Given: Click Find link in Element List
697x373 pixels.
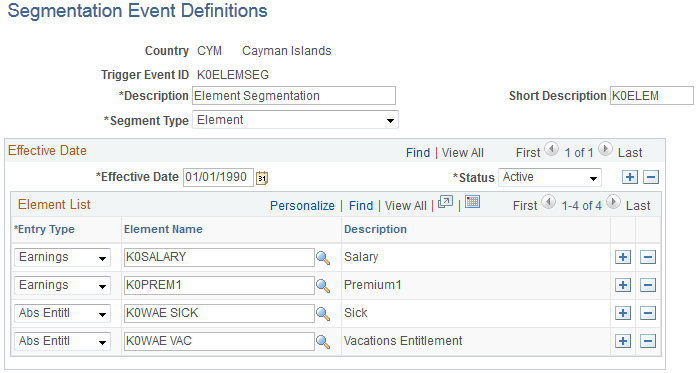Looking at the screenshot, I should point(361,206).
